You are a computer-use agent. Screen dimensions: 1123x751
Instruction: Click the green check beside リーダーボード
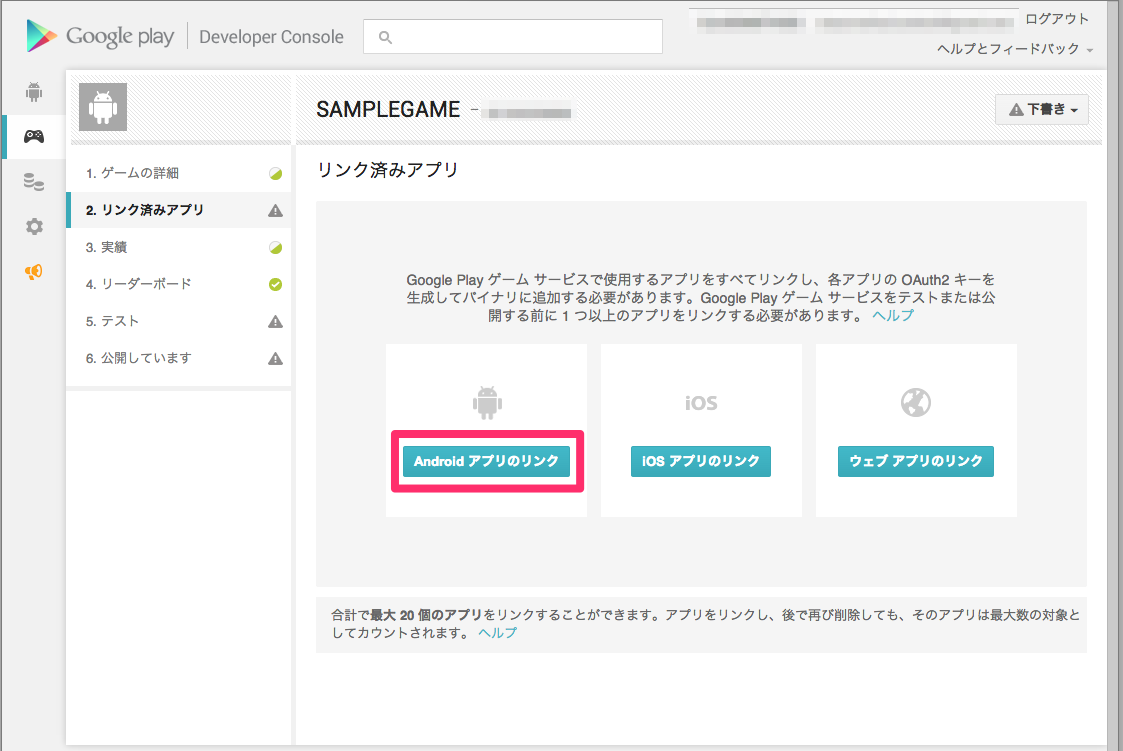275,283
